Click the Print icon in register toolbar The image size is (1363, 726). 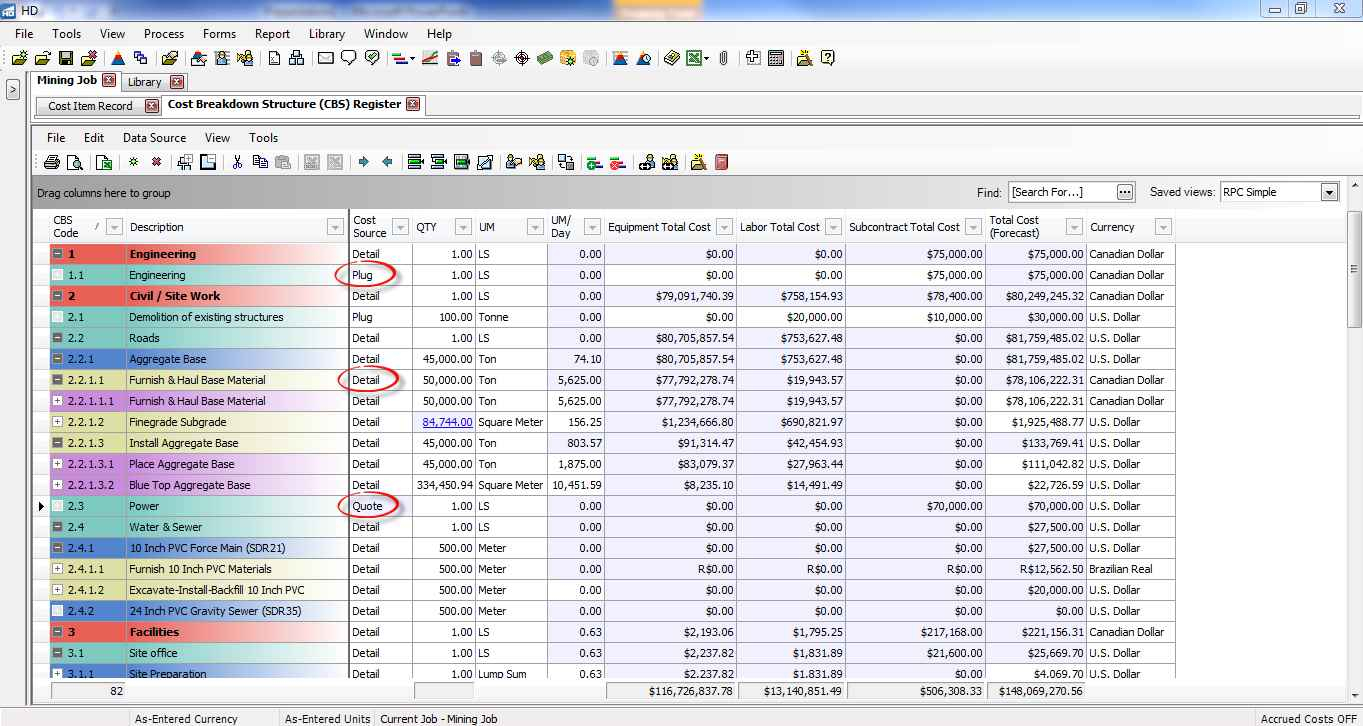point(52,162)
